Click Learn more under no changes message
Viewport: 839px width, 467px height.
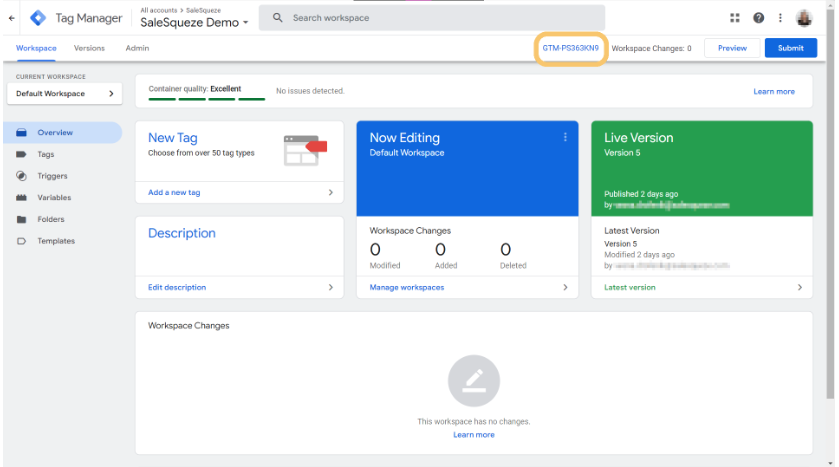[474, 435]
